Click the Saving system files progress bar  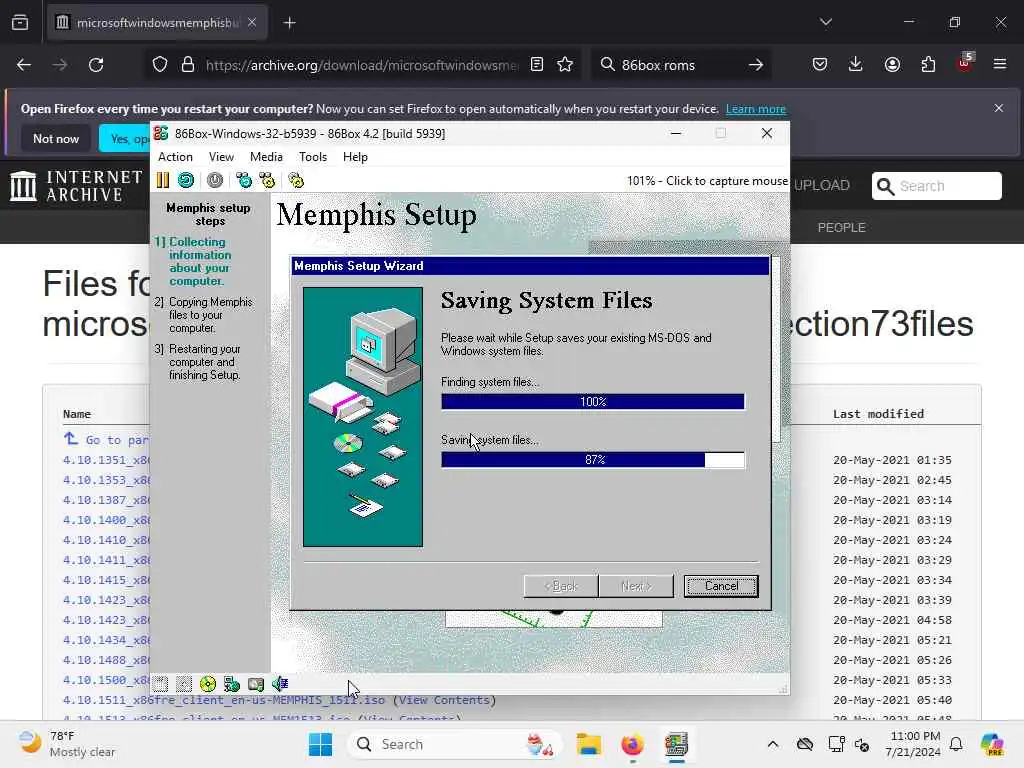pyautogui.click(x=593, y=460)
